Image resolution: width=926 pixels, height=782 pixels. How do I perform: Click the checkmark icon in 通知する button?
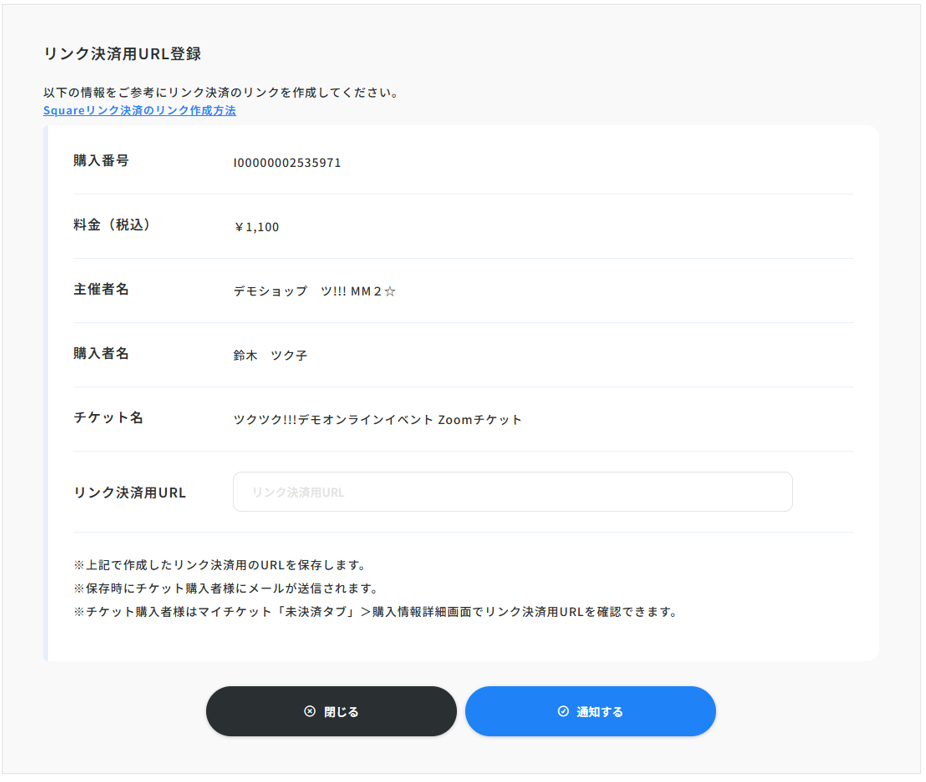[x=563, y=712]
